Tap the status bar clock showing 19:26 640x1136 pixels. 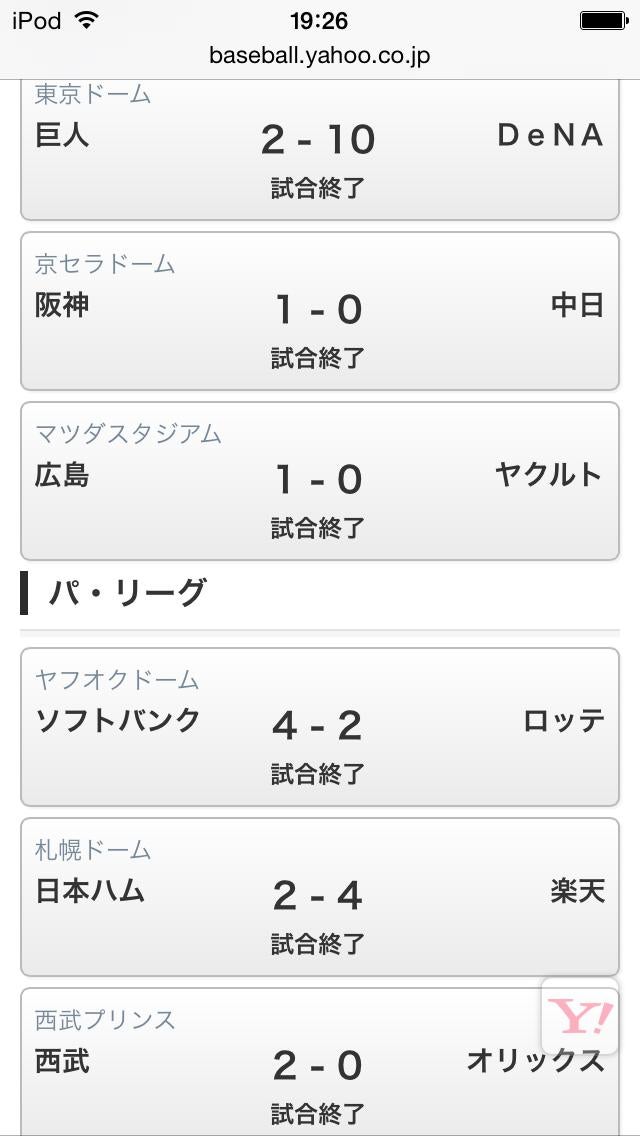click(319, 20)
